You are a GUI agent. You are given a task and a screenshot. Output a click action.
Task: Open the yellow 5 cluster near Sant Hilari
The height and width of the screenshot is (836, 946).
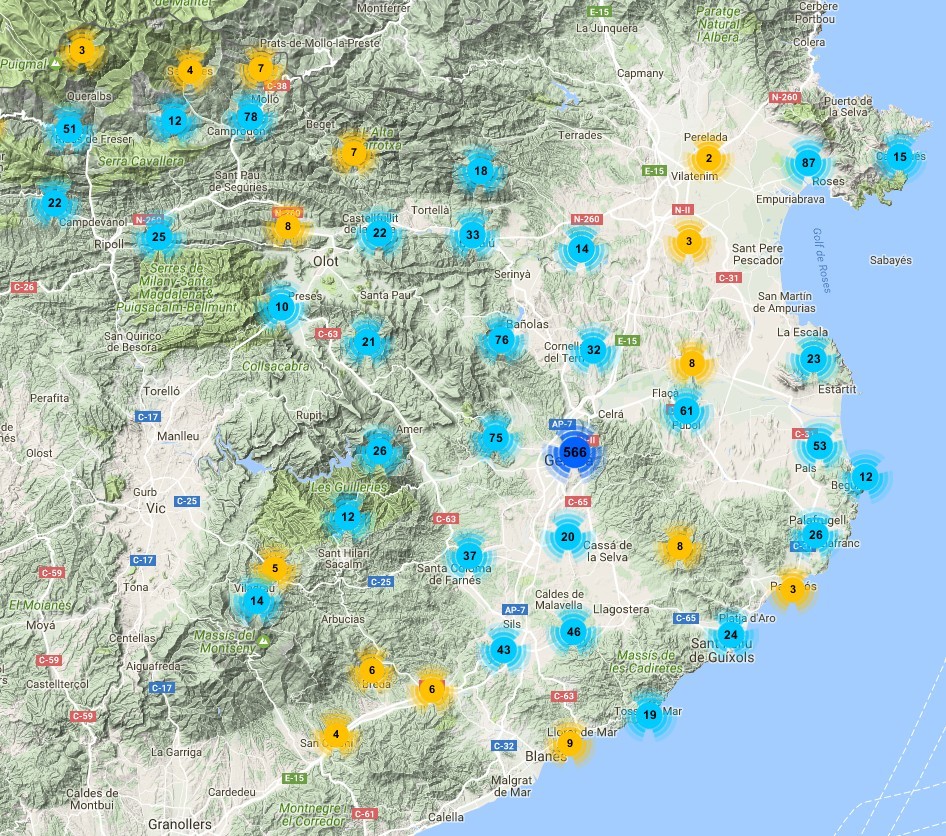click(275, 569)
